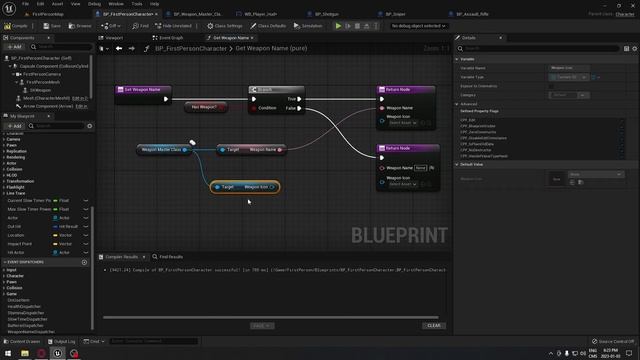Open the Tools menu

(137, 4)
